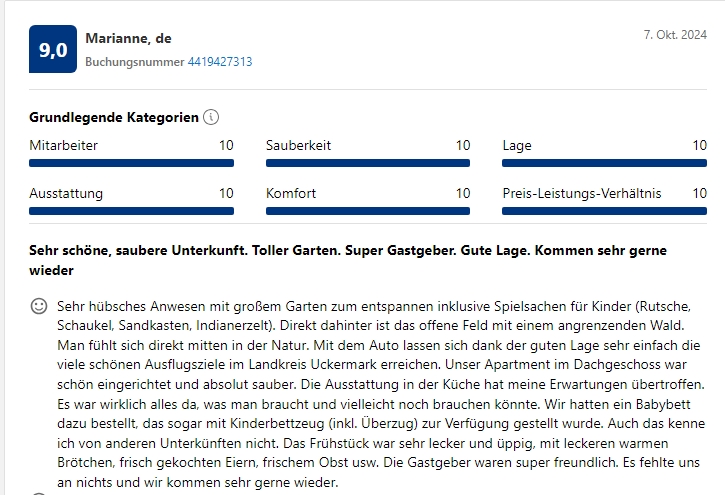Click the Mitarbeiter rating bar

point(131,163)
